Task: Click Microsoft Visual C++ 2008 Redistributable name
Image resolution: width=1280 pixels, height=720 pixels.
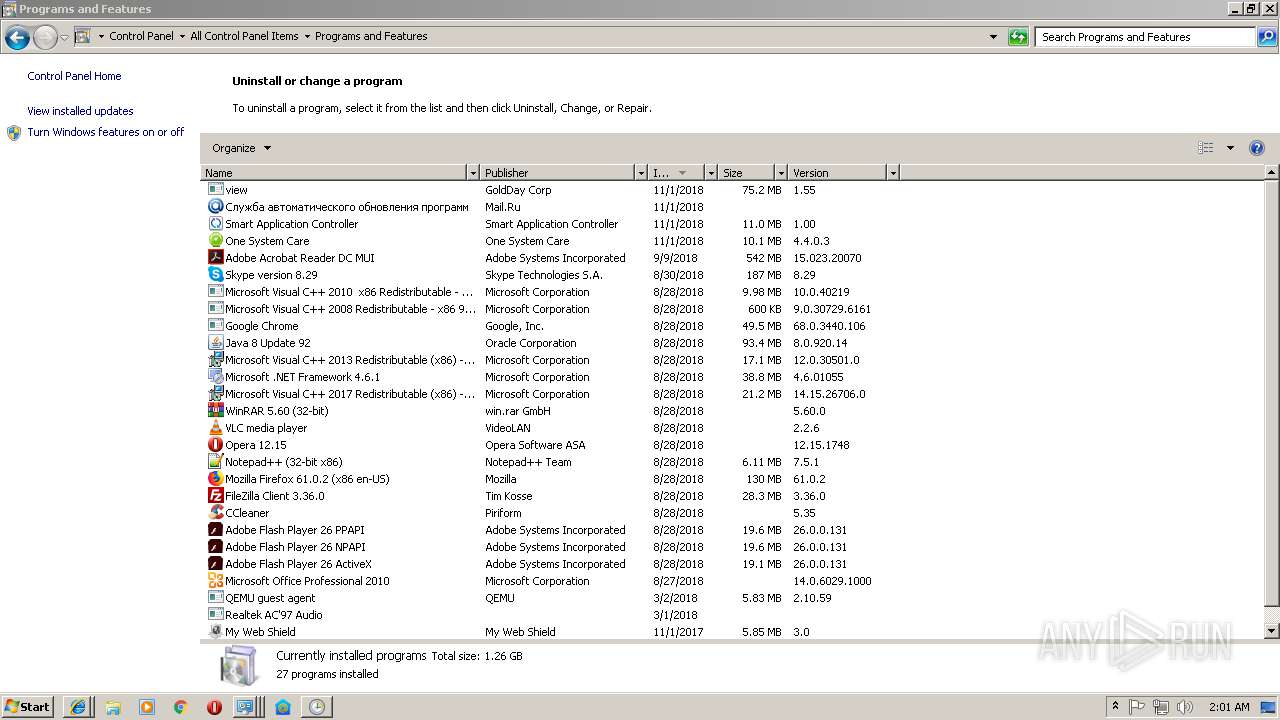Action: [x=350, y=309]
